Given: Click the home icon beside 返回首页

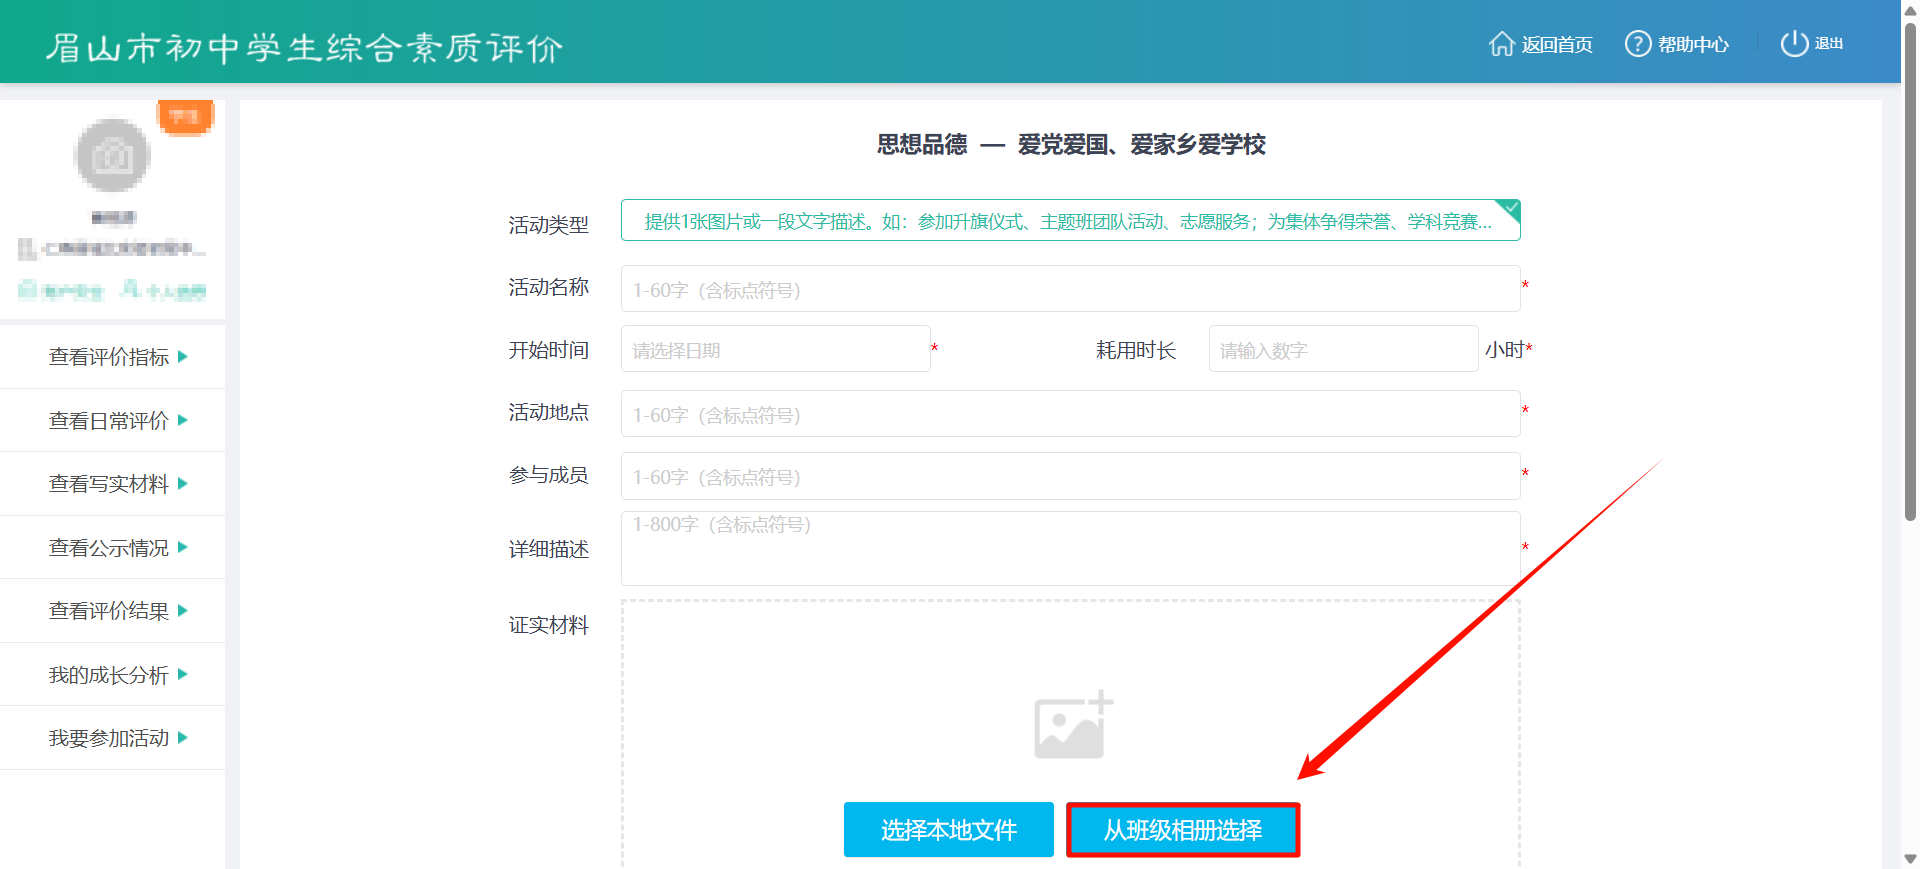Looking at the screenshot, I should click(1501, 44).
